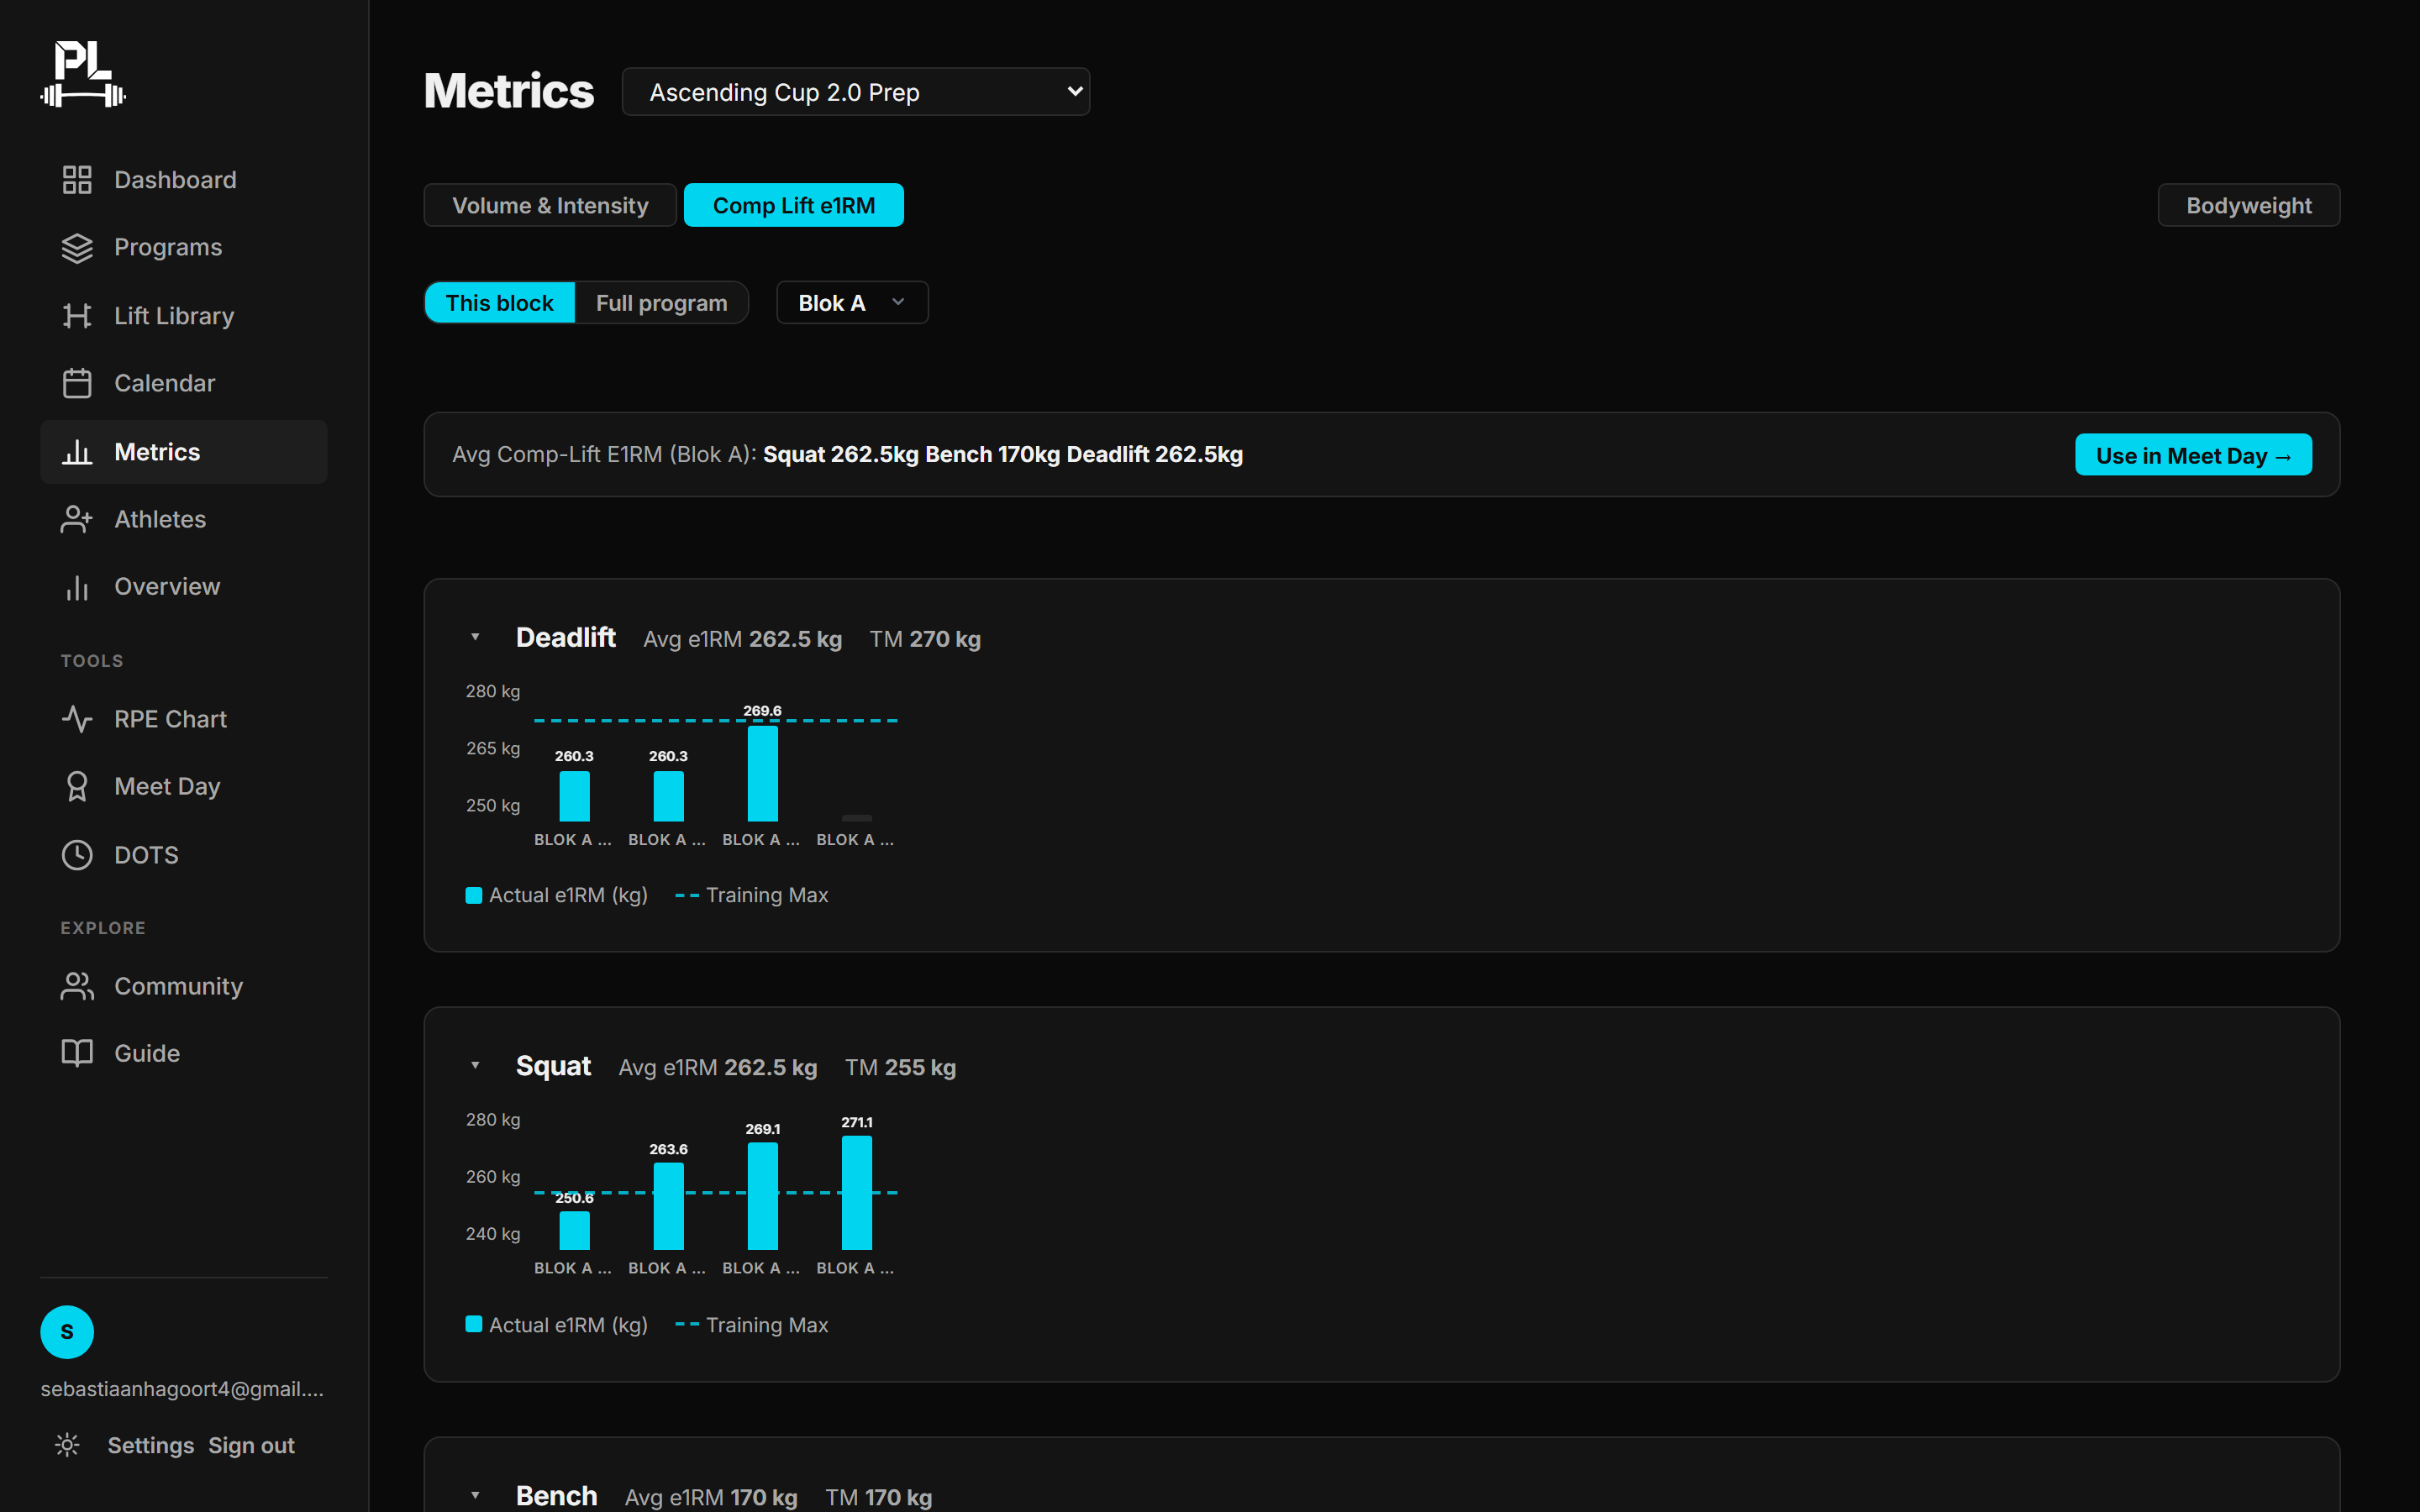Click the Overview bars icon
2420x1512 pixels.
(77, 587)
